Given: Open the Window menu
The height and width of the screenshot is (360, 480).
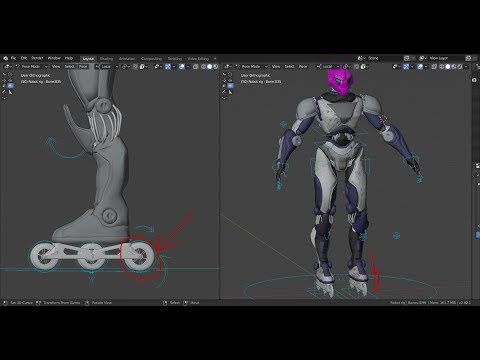Looking at the screenshot, I should point(54,58).
